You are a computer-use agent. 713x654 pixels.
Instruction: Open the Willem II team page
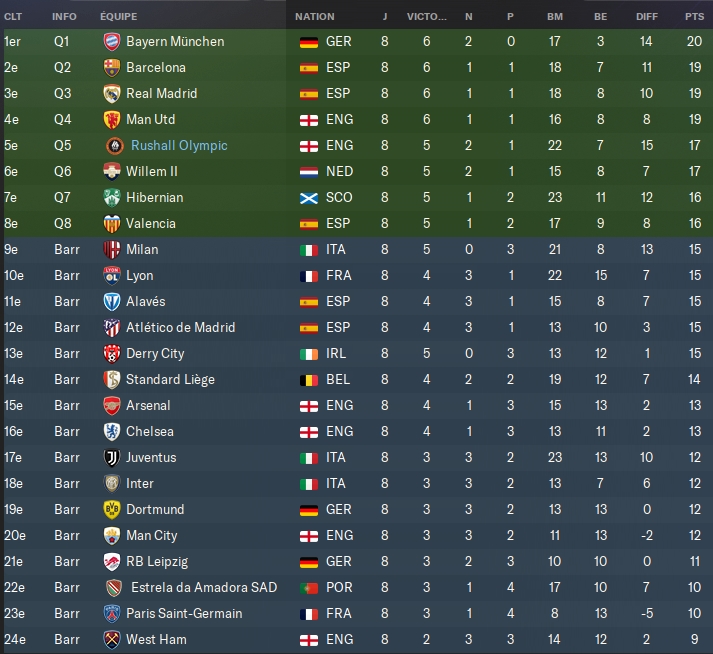152,171
